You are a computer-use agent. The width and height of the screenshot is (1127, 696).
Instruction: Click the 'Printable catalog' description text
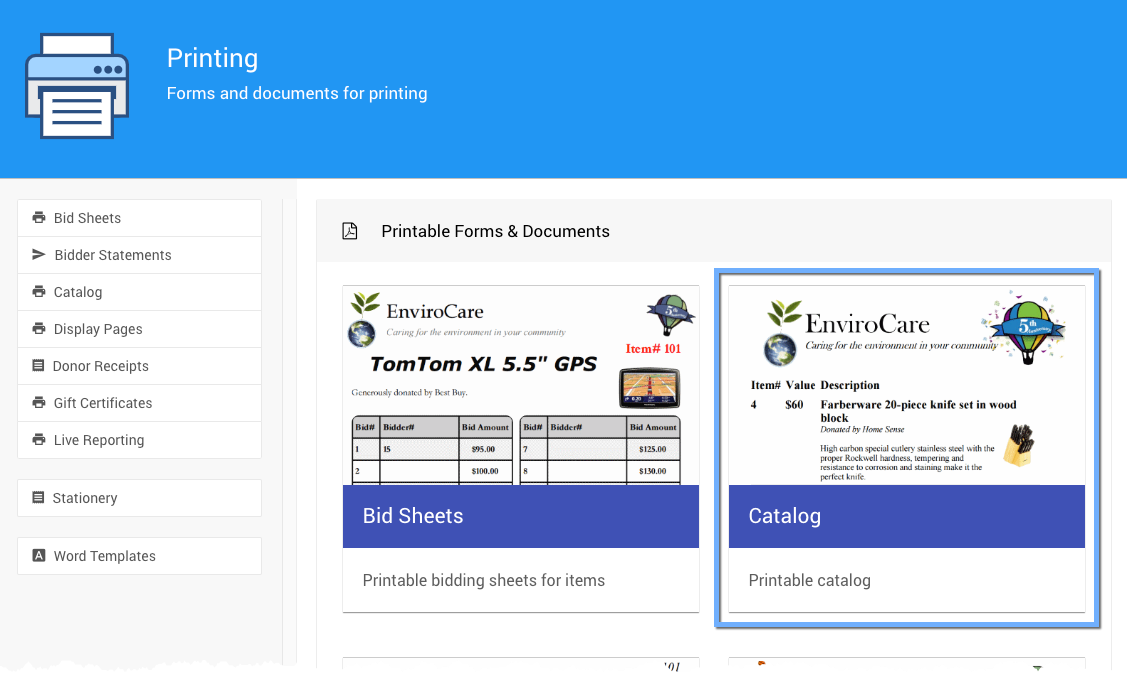click(x=809, y=580)
